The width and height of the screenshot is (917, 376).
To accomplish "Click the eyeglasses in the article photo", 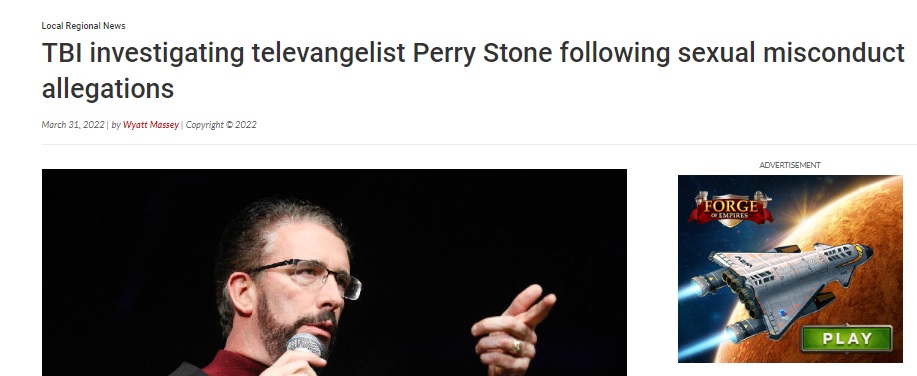I will [x=304, y=275].
